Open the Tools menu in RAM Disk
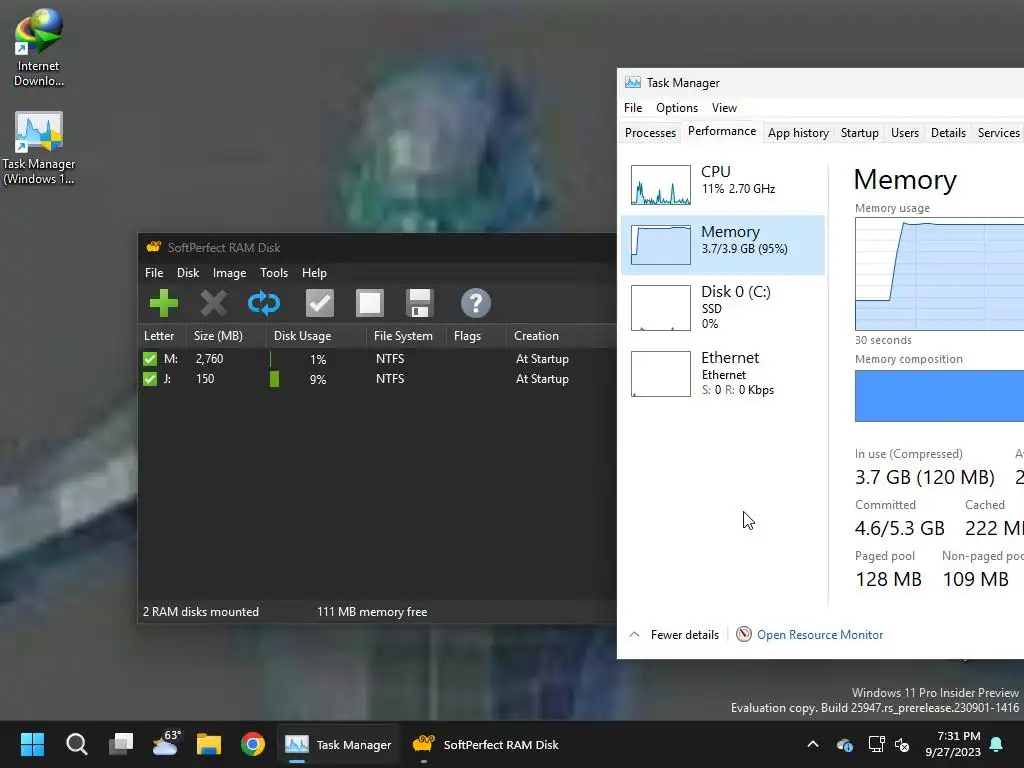This screenshot has height=768, width=1024. pos(274,273)
